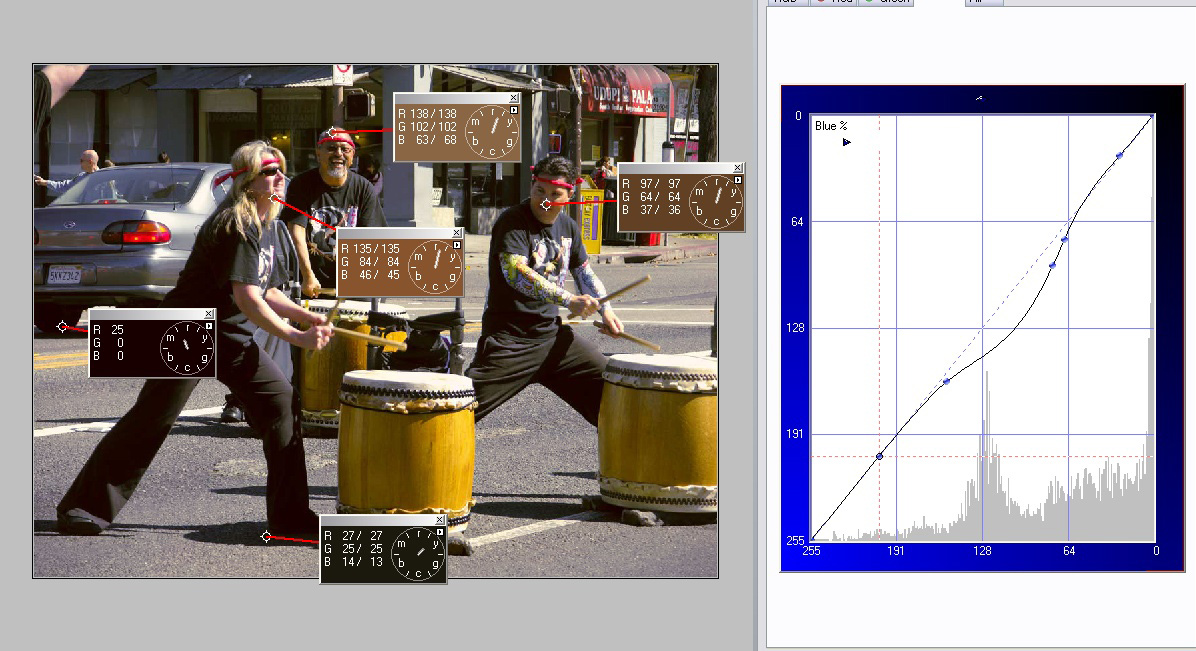
Task: Click the hue clock dial in the R 138/138 readout
Action: [492, 132]
